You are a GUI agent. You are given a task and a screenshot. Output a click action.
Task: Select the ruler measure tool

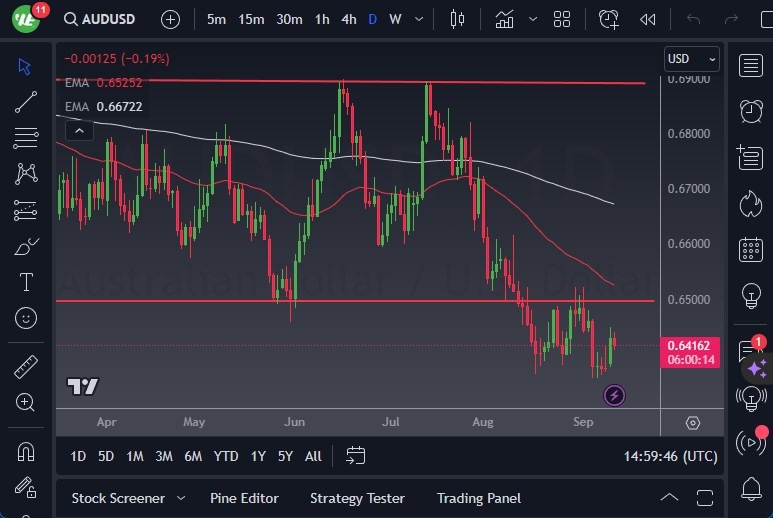pyautogui.click(x=26, y=367)
